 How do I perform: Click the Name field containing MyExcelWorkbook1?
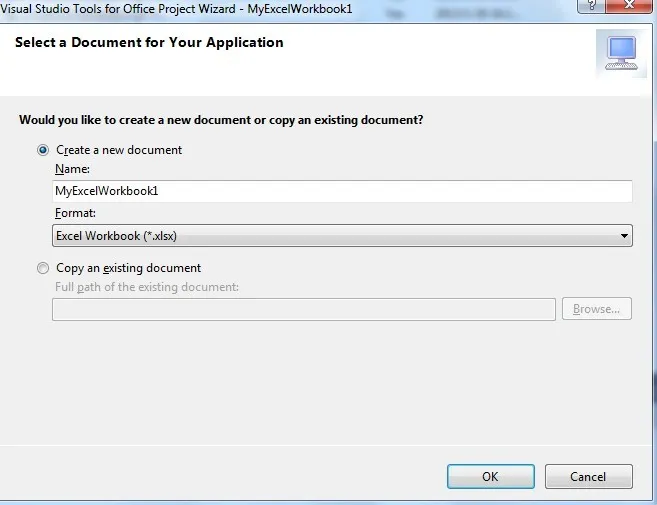(342, 191)
